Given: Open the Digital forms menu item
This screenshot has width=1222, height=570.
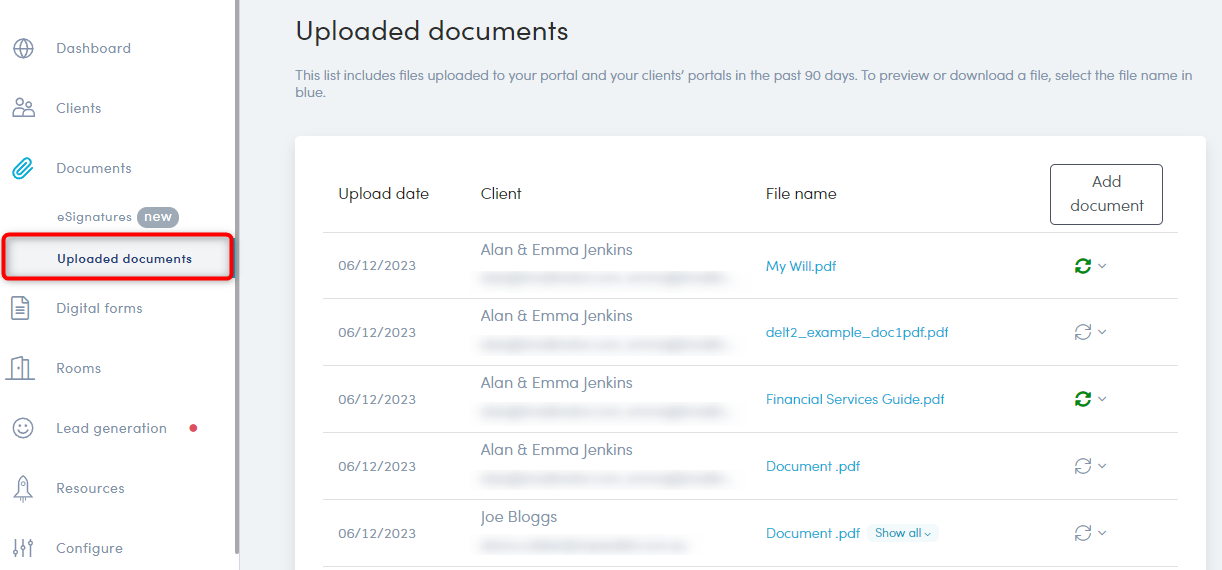Looking at the screenshot, I should [99, 308].
